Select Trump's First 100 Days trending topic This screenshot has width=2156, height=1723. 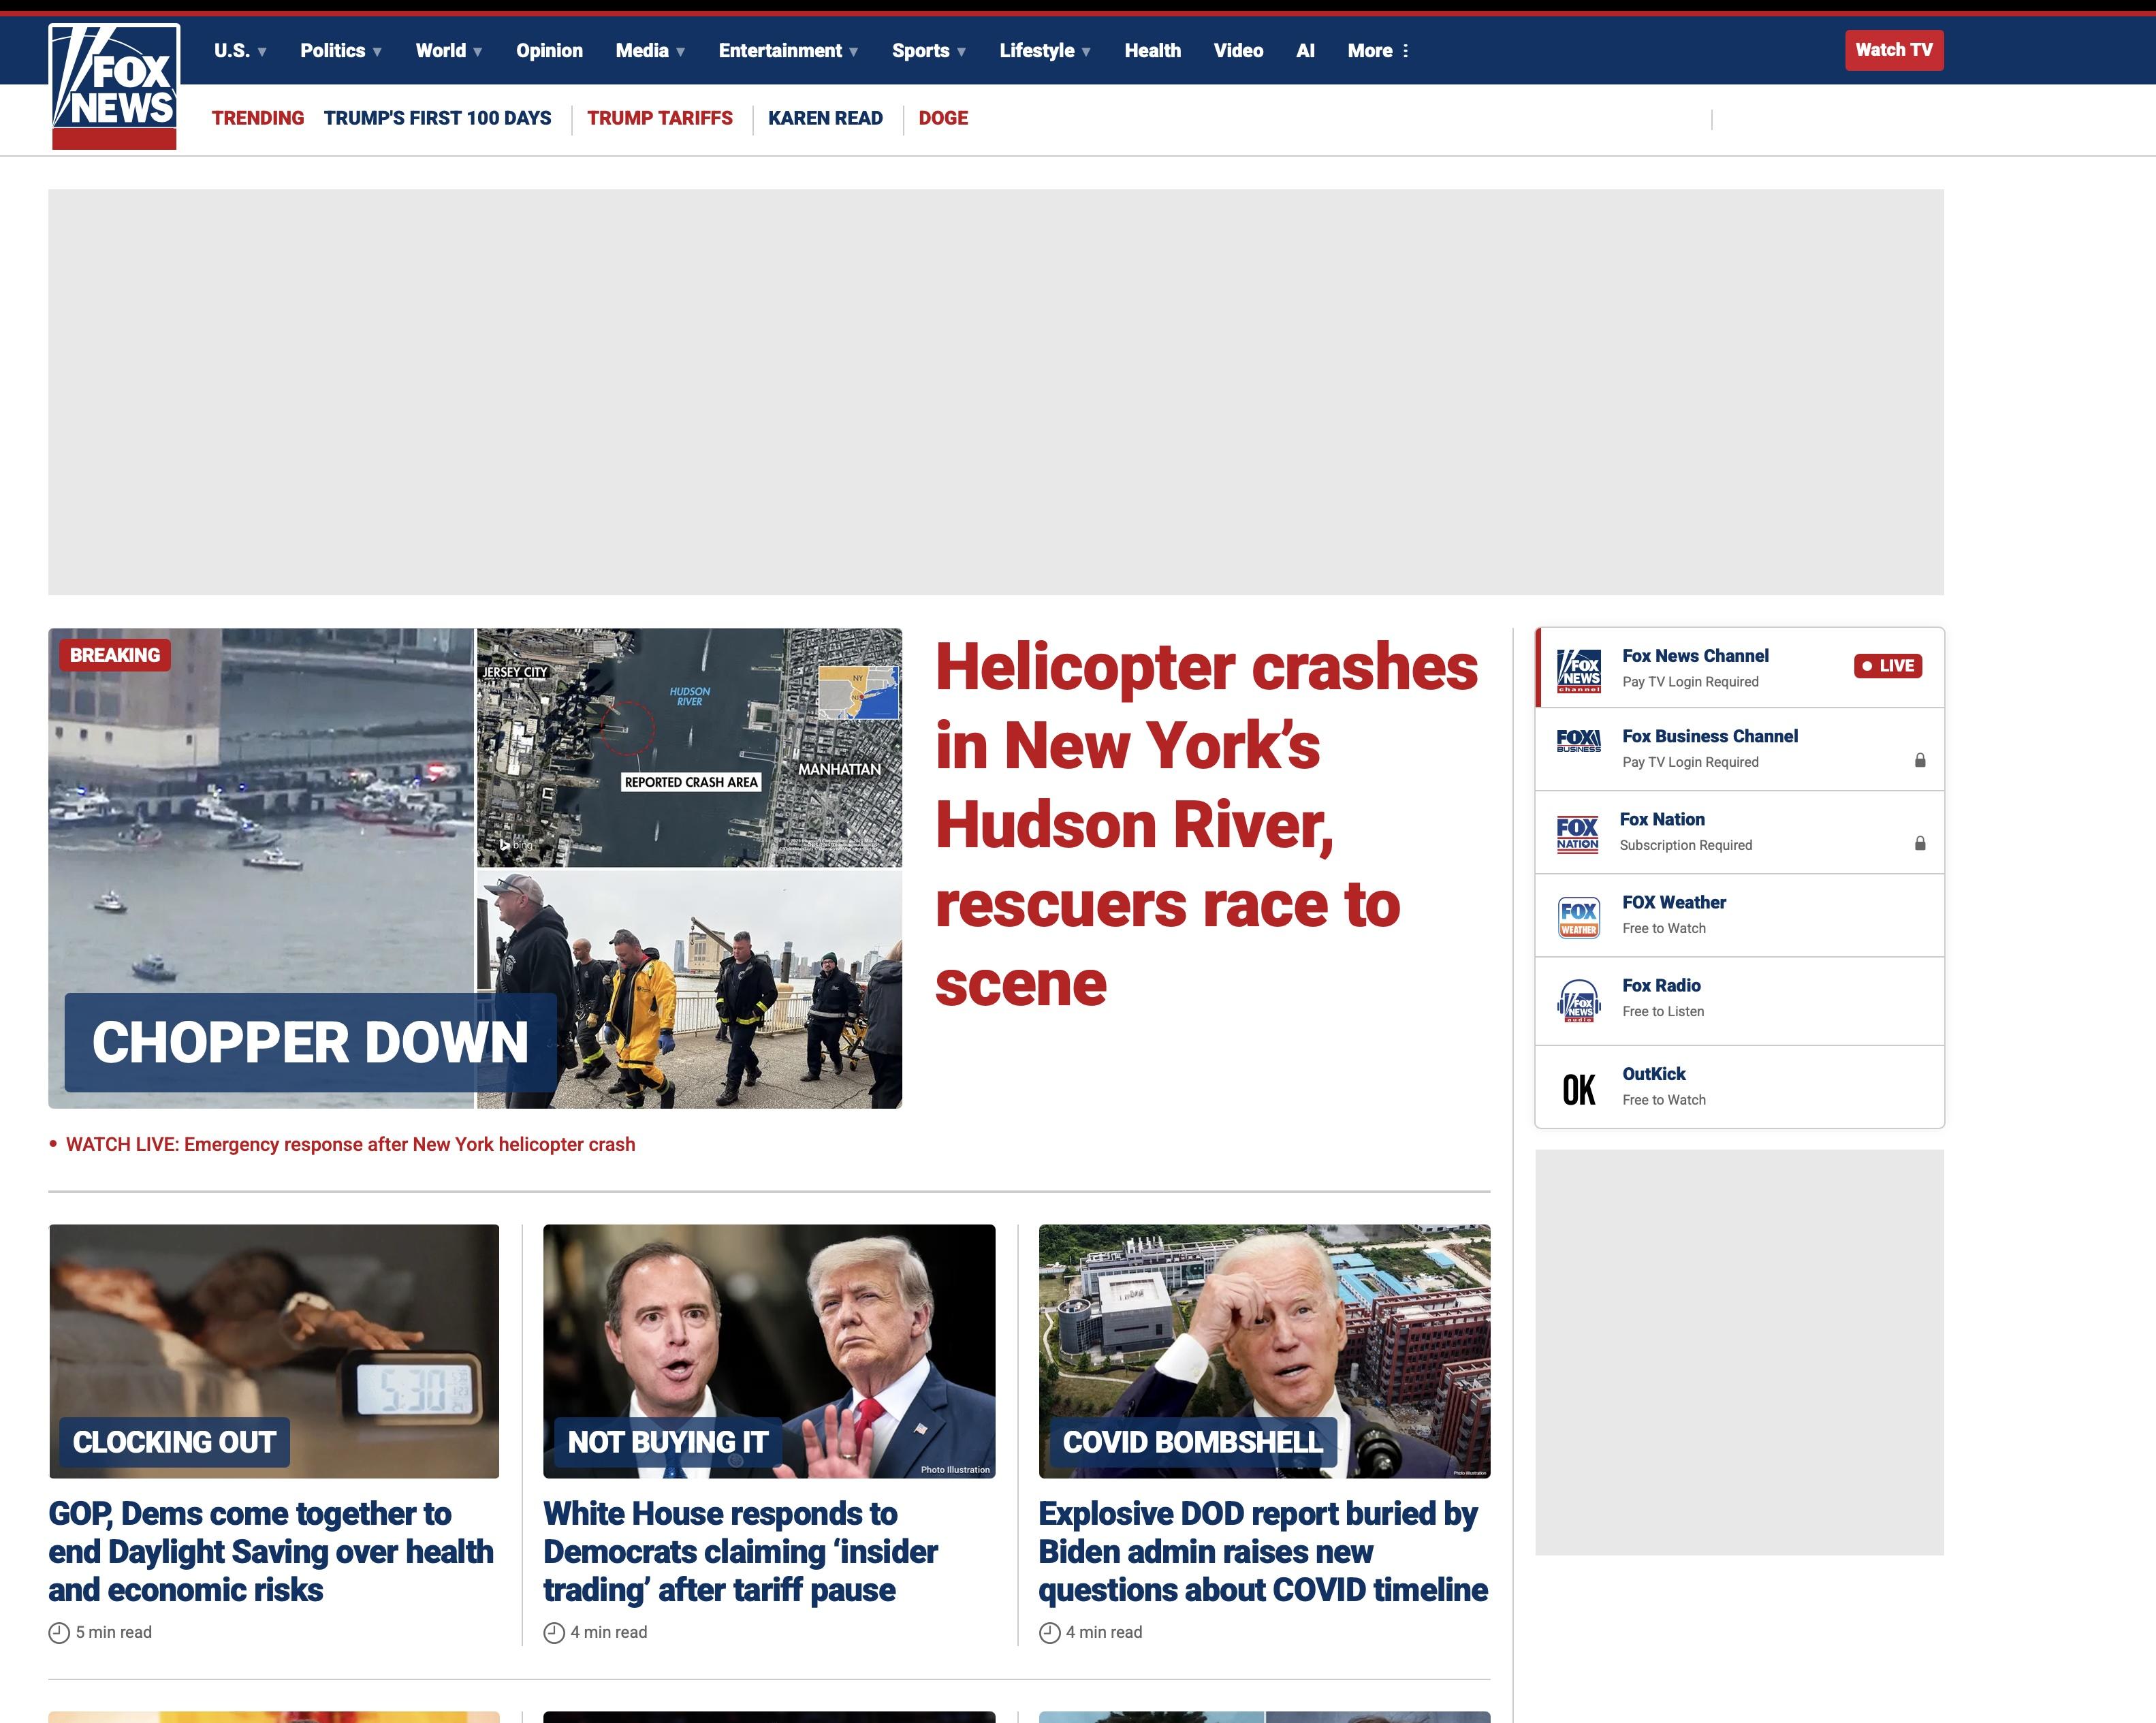pyautogui.click(x=437, y=118)
